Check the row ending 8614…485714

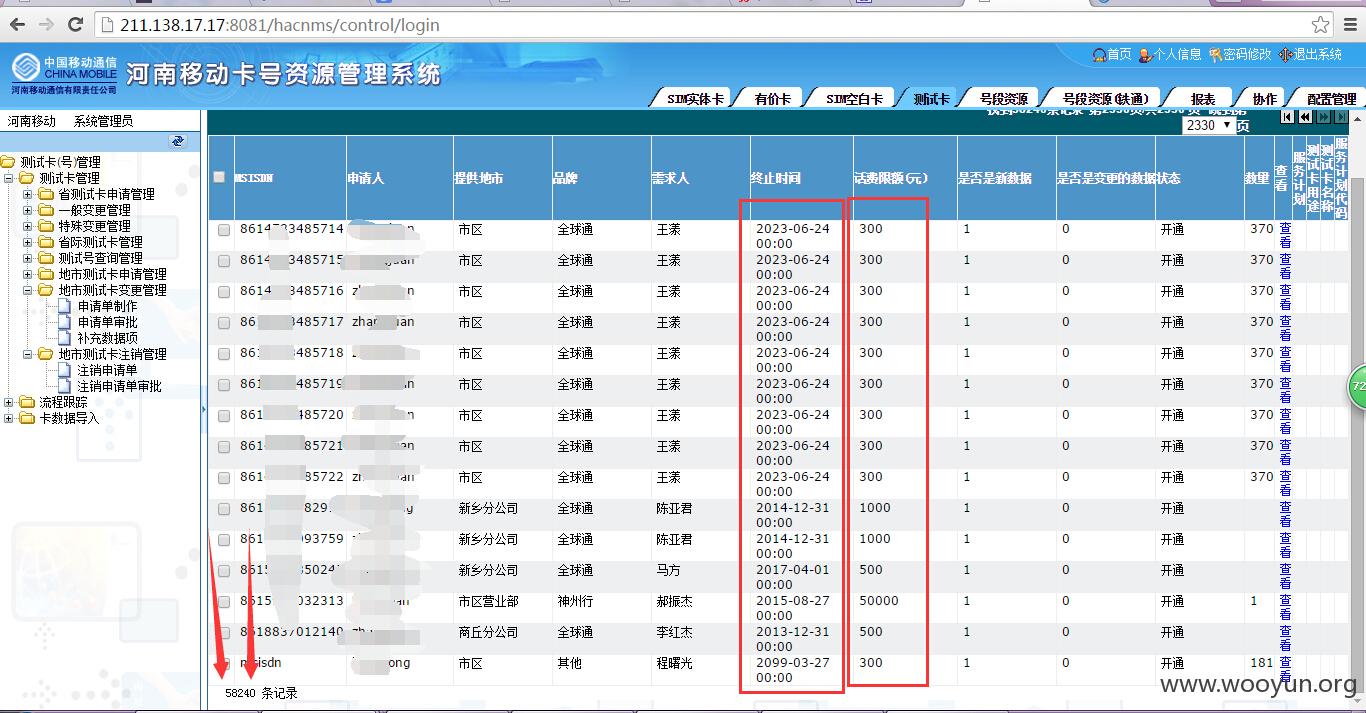pos(224,230)
